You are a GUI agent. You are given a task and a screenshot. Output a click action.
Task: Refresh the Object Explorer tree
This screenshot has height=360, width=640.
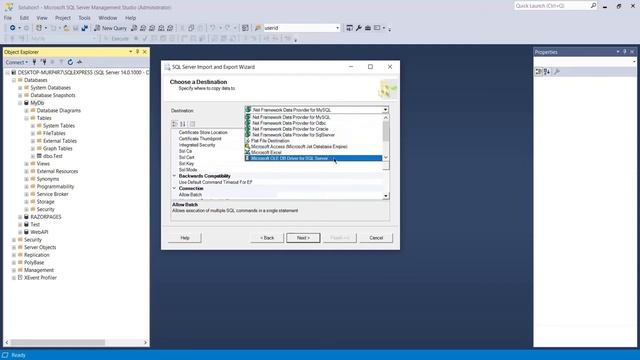[70, 62]
